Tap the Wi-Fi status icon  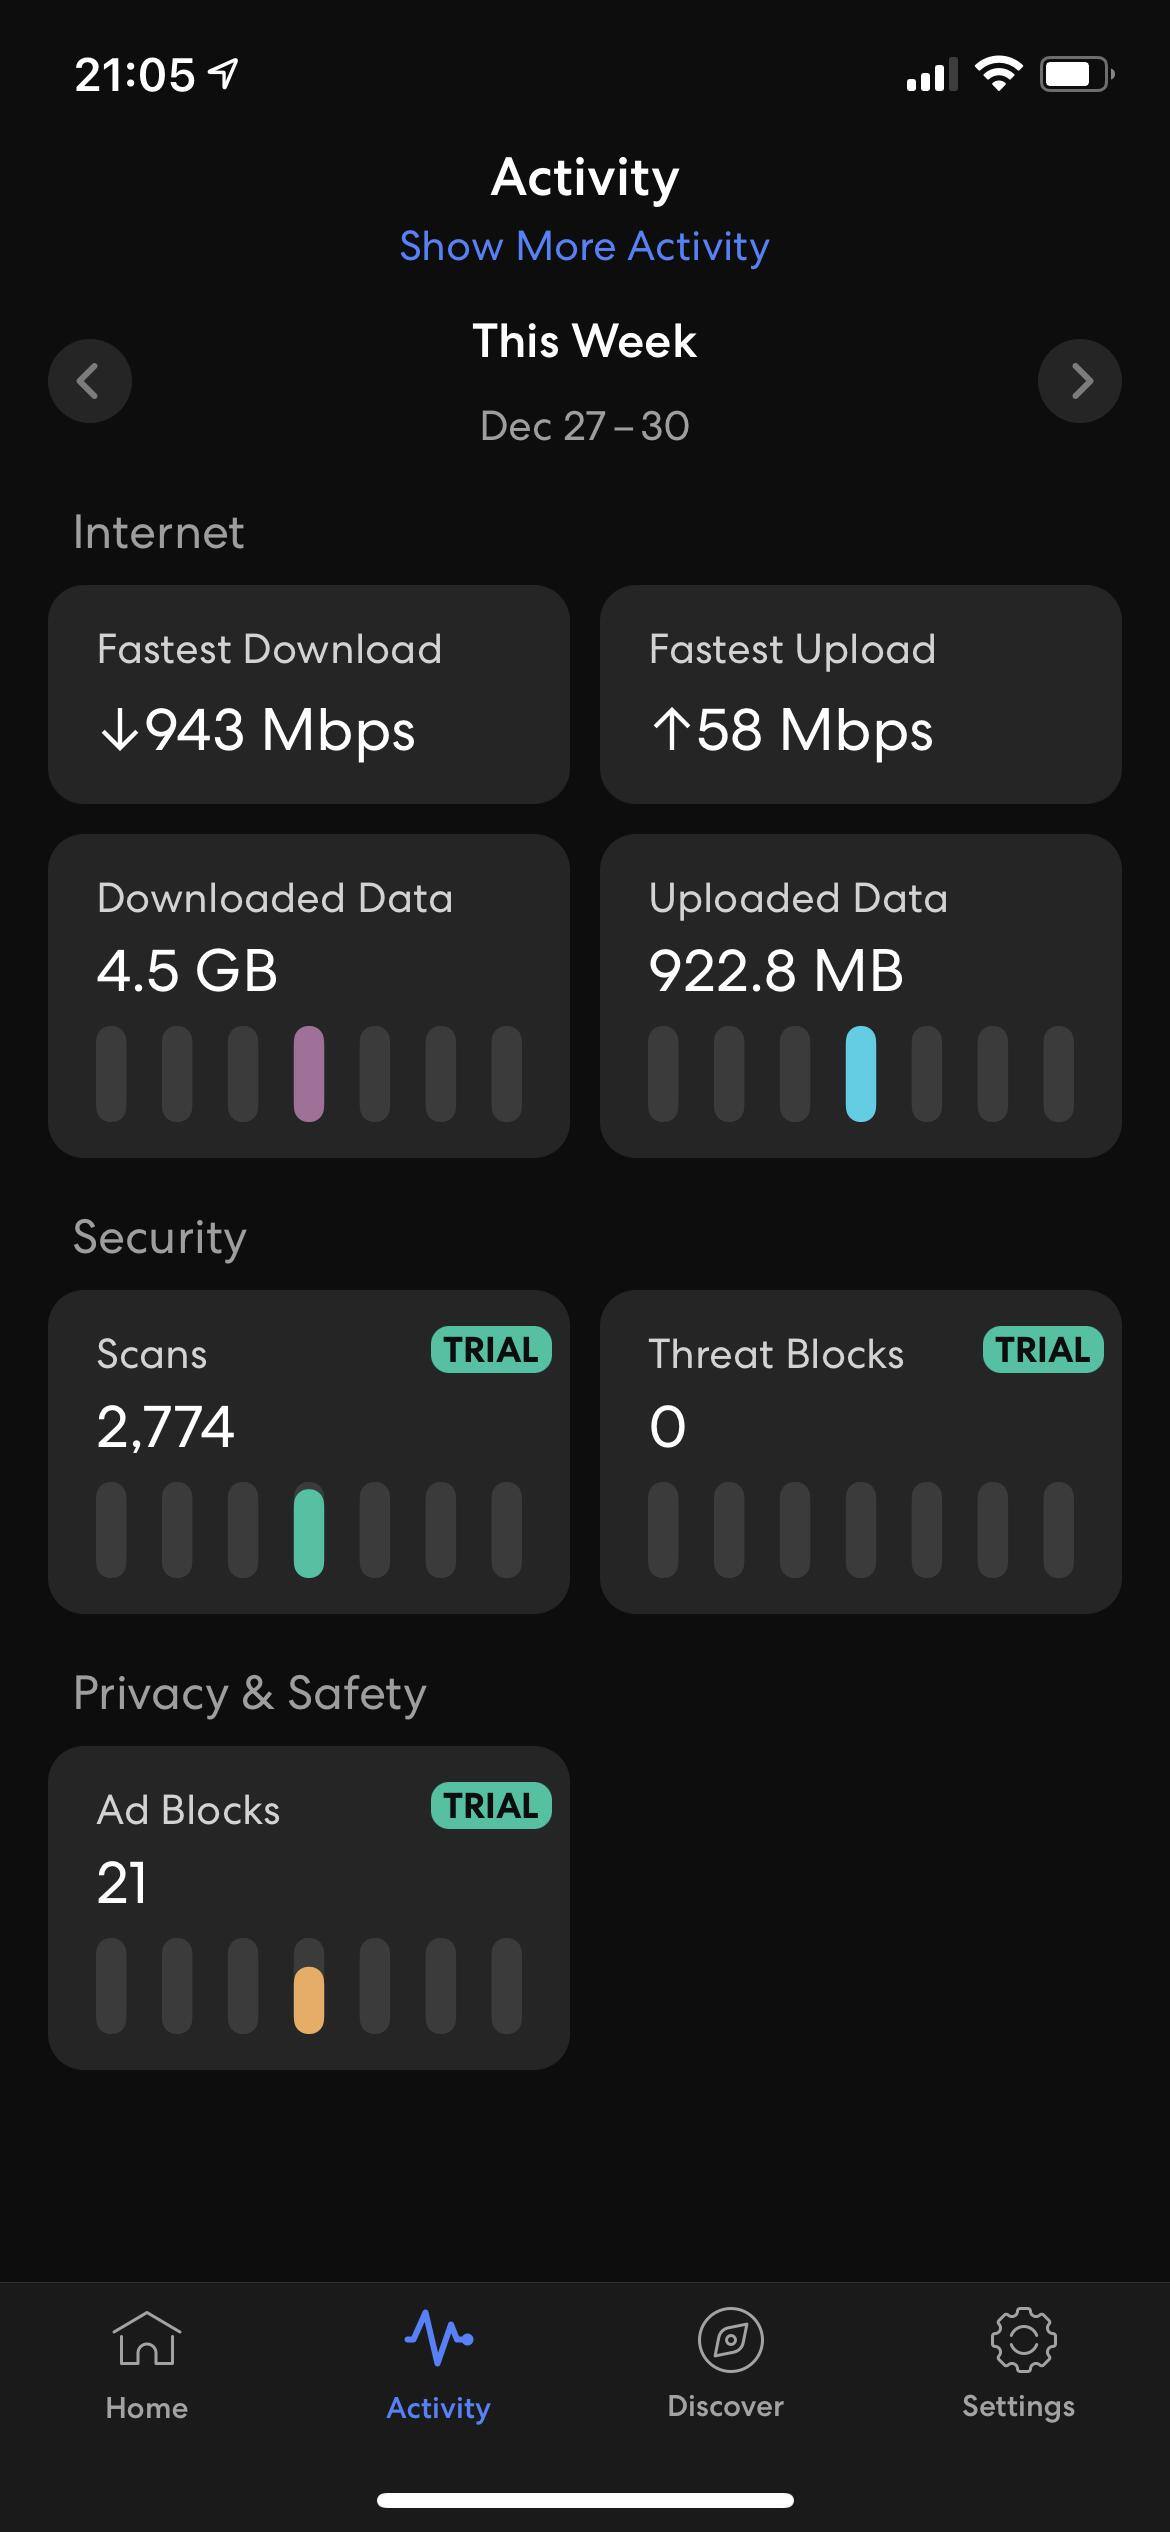(x=998, y=74)
